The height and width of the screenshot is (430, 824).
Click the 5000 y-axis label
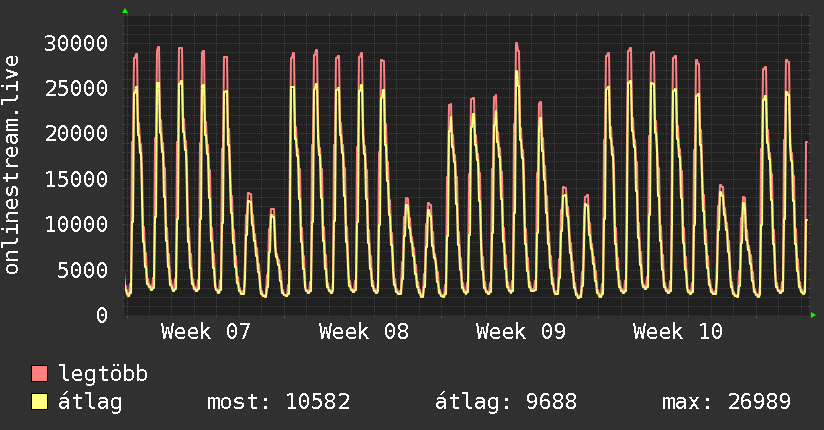(83, 270)
